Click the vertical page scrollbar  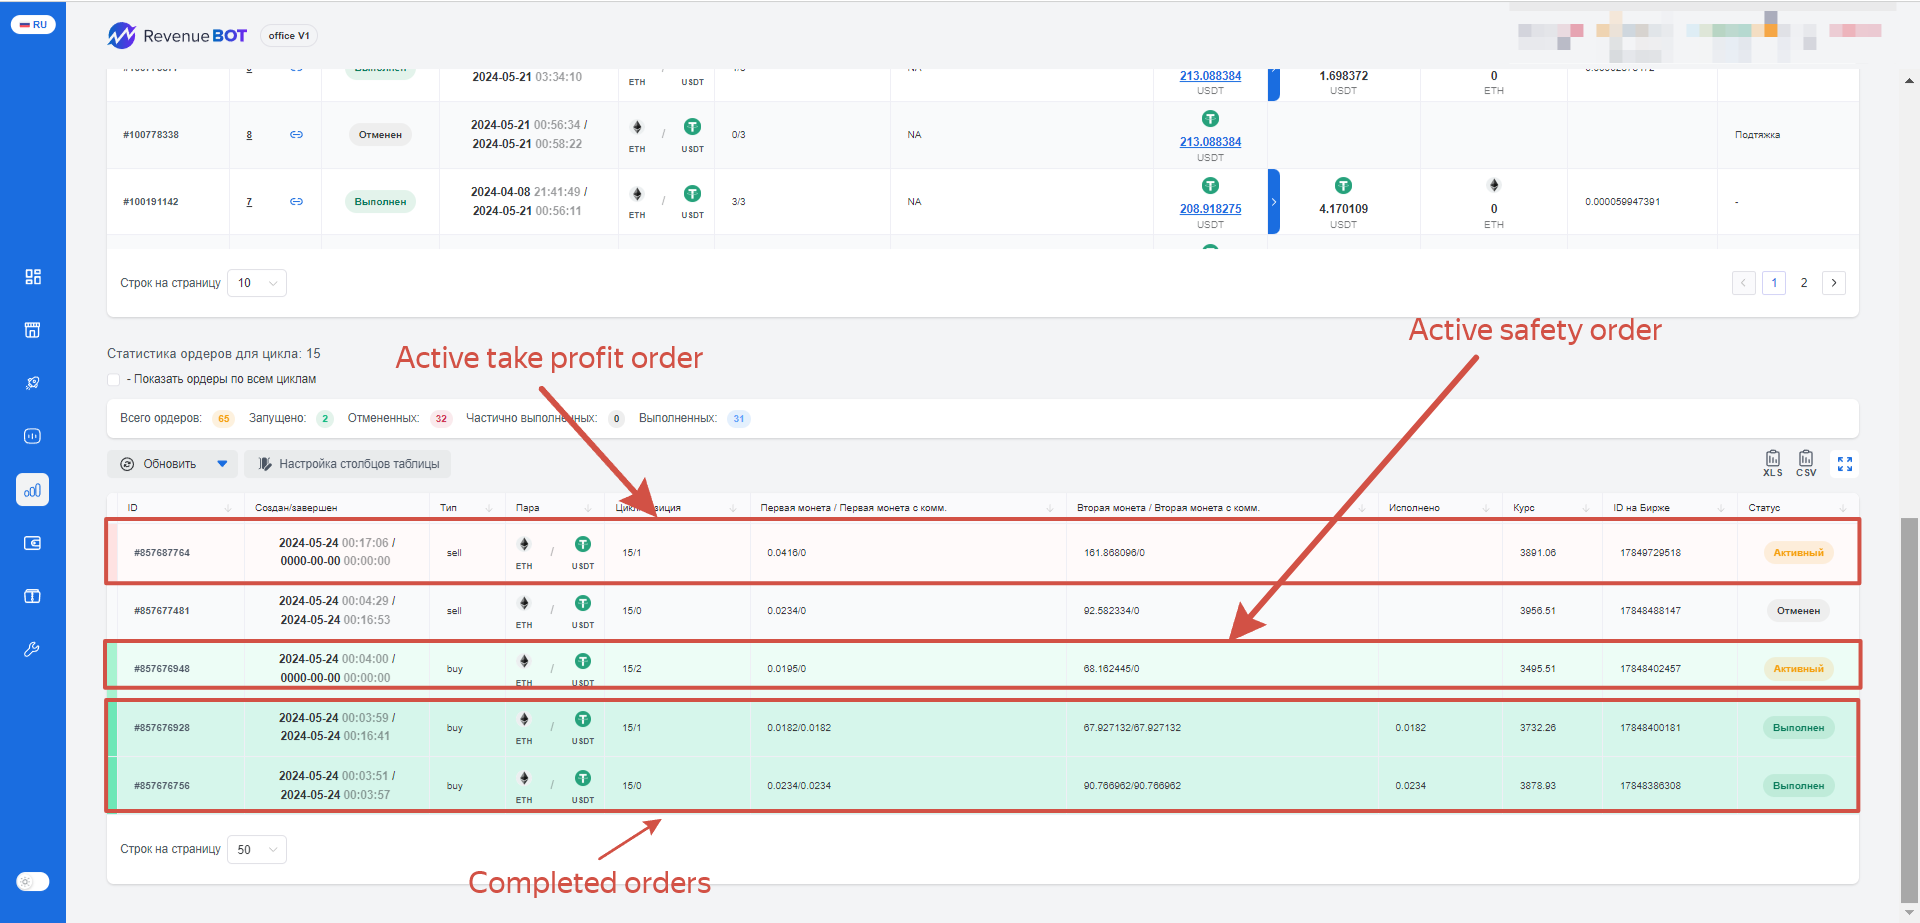1909,710
